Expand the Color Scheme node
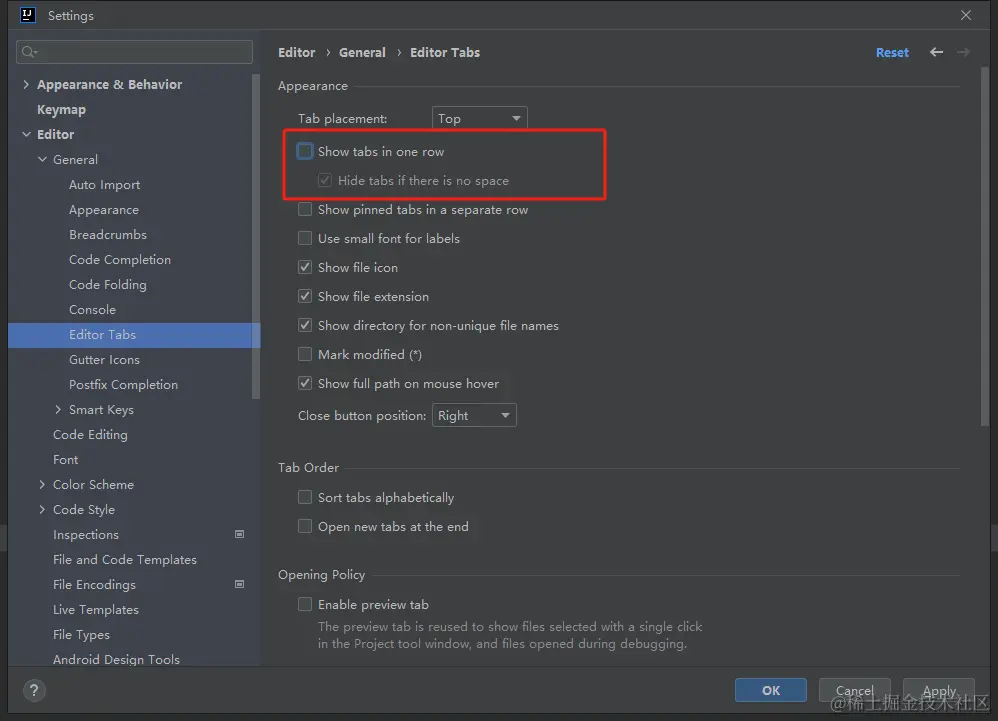This screenshot has width=998, height=721. point(42,484)
